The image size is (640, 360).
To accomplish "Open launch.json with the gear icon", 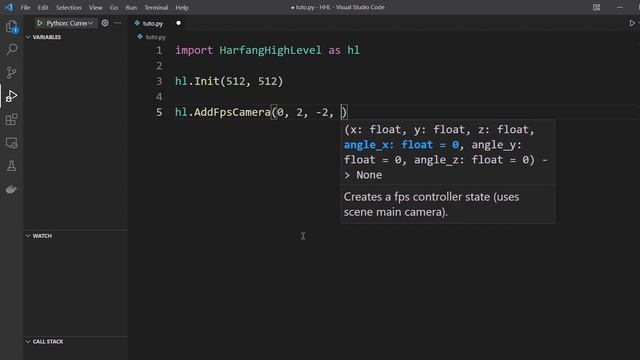I will [105, 23].
